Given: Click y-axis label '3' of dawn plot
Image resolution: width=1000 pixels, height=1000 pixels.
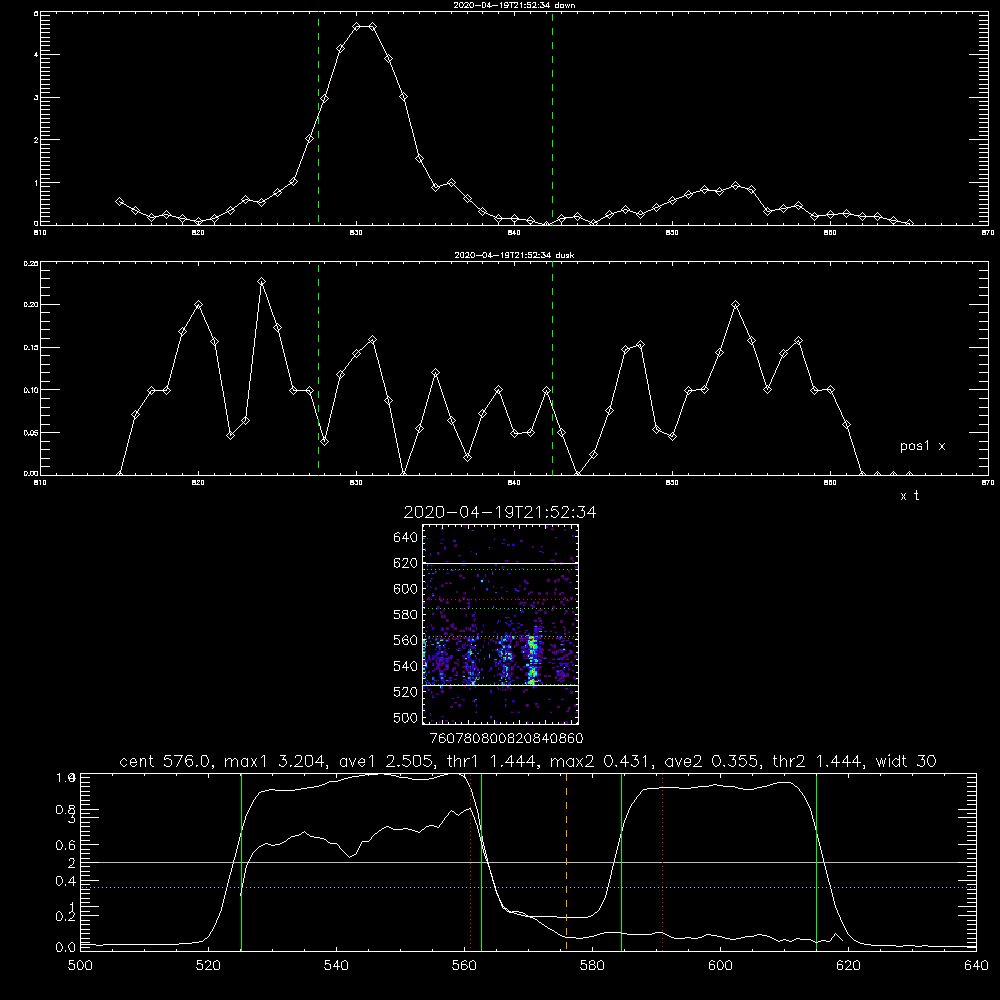Looking at the screenshot, I should tap(36, 98).
